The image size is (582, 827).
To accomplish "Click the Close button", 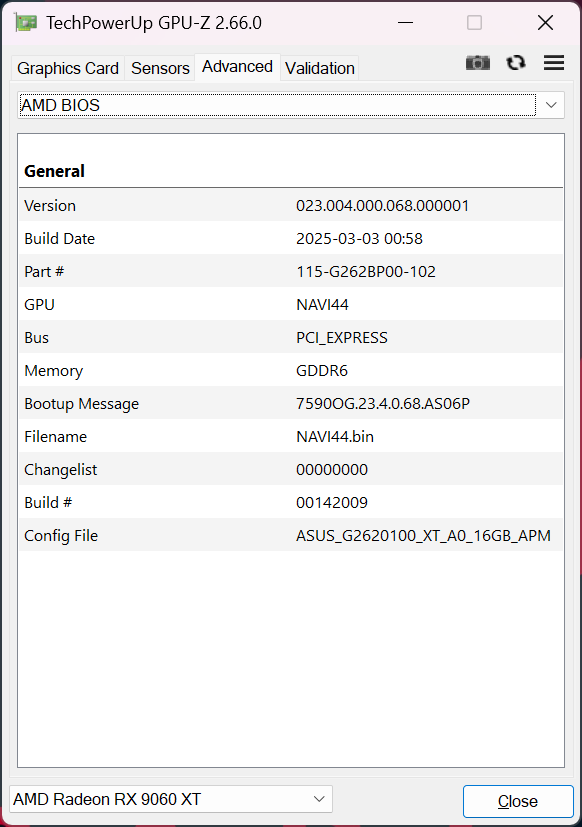I will click(x=518, y=801).
